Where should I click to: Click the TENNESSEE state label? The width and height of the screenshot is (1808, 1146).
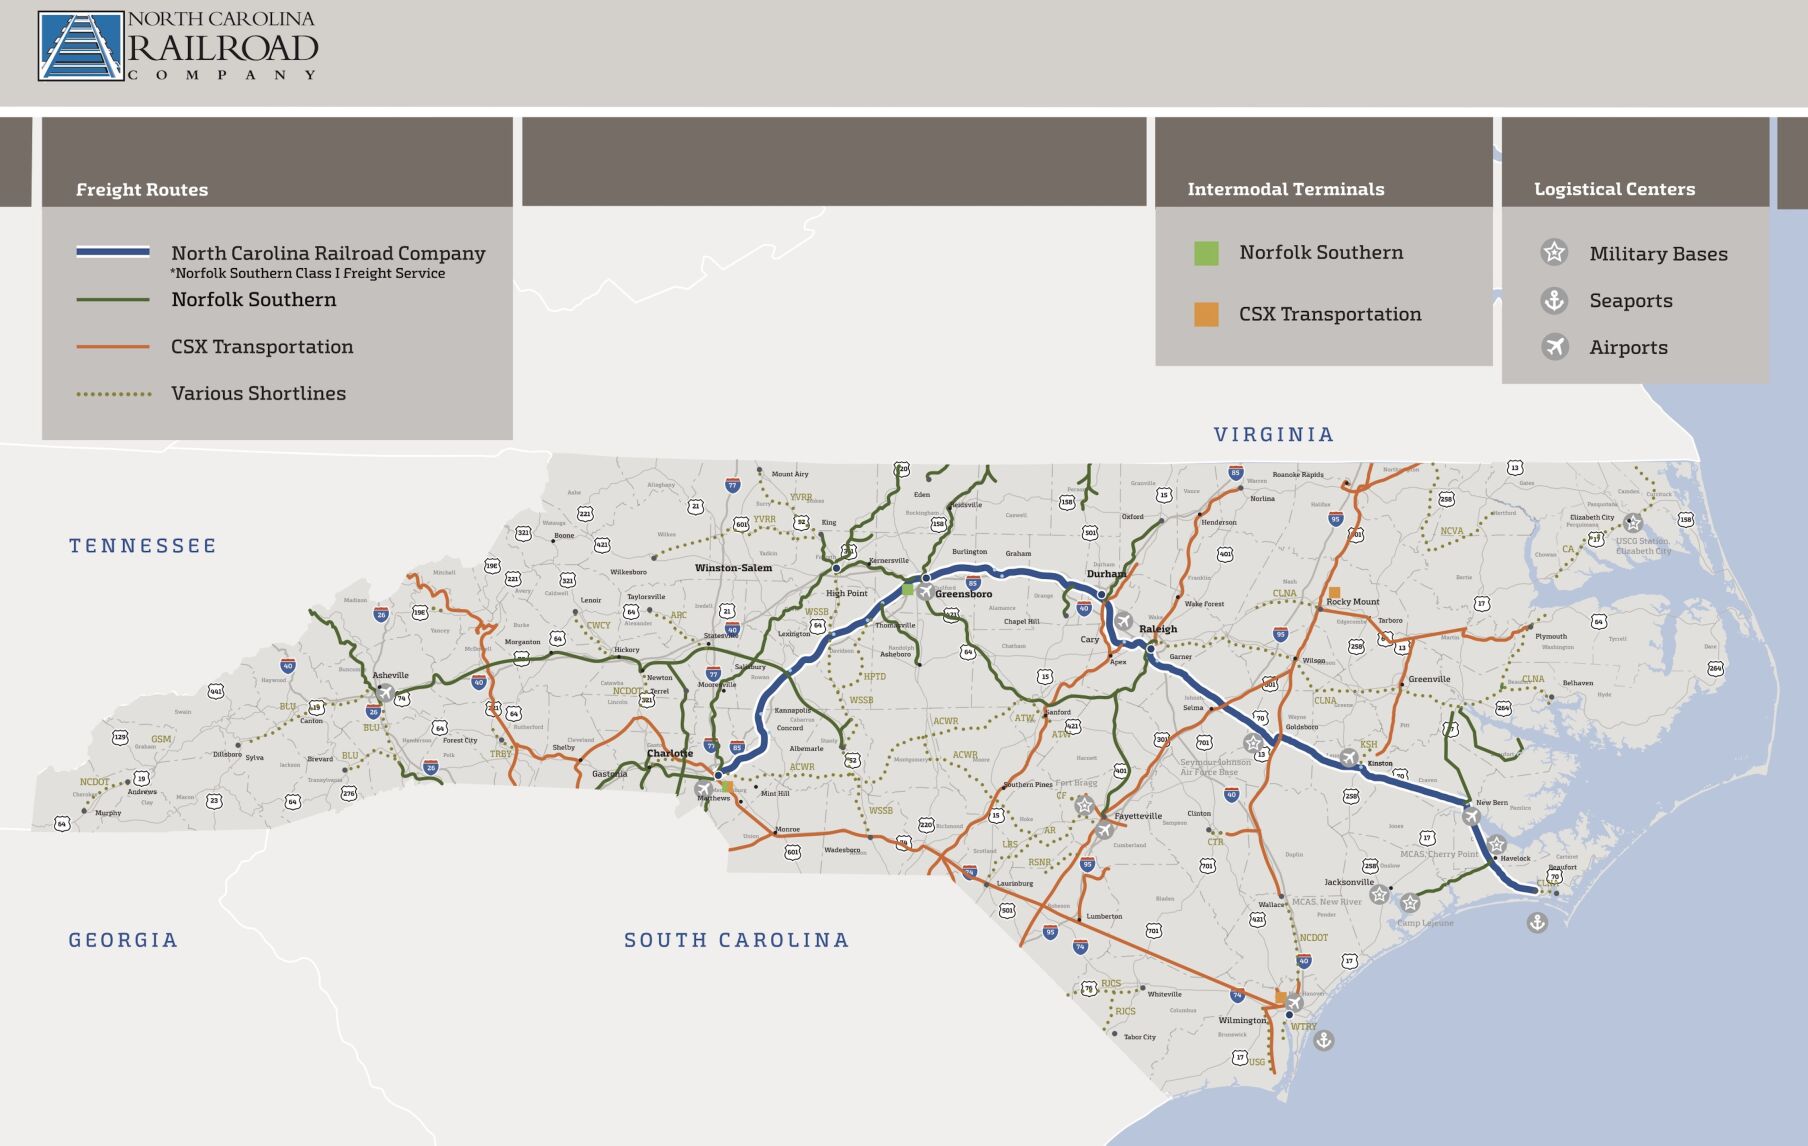(143, 545)
